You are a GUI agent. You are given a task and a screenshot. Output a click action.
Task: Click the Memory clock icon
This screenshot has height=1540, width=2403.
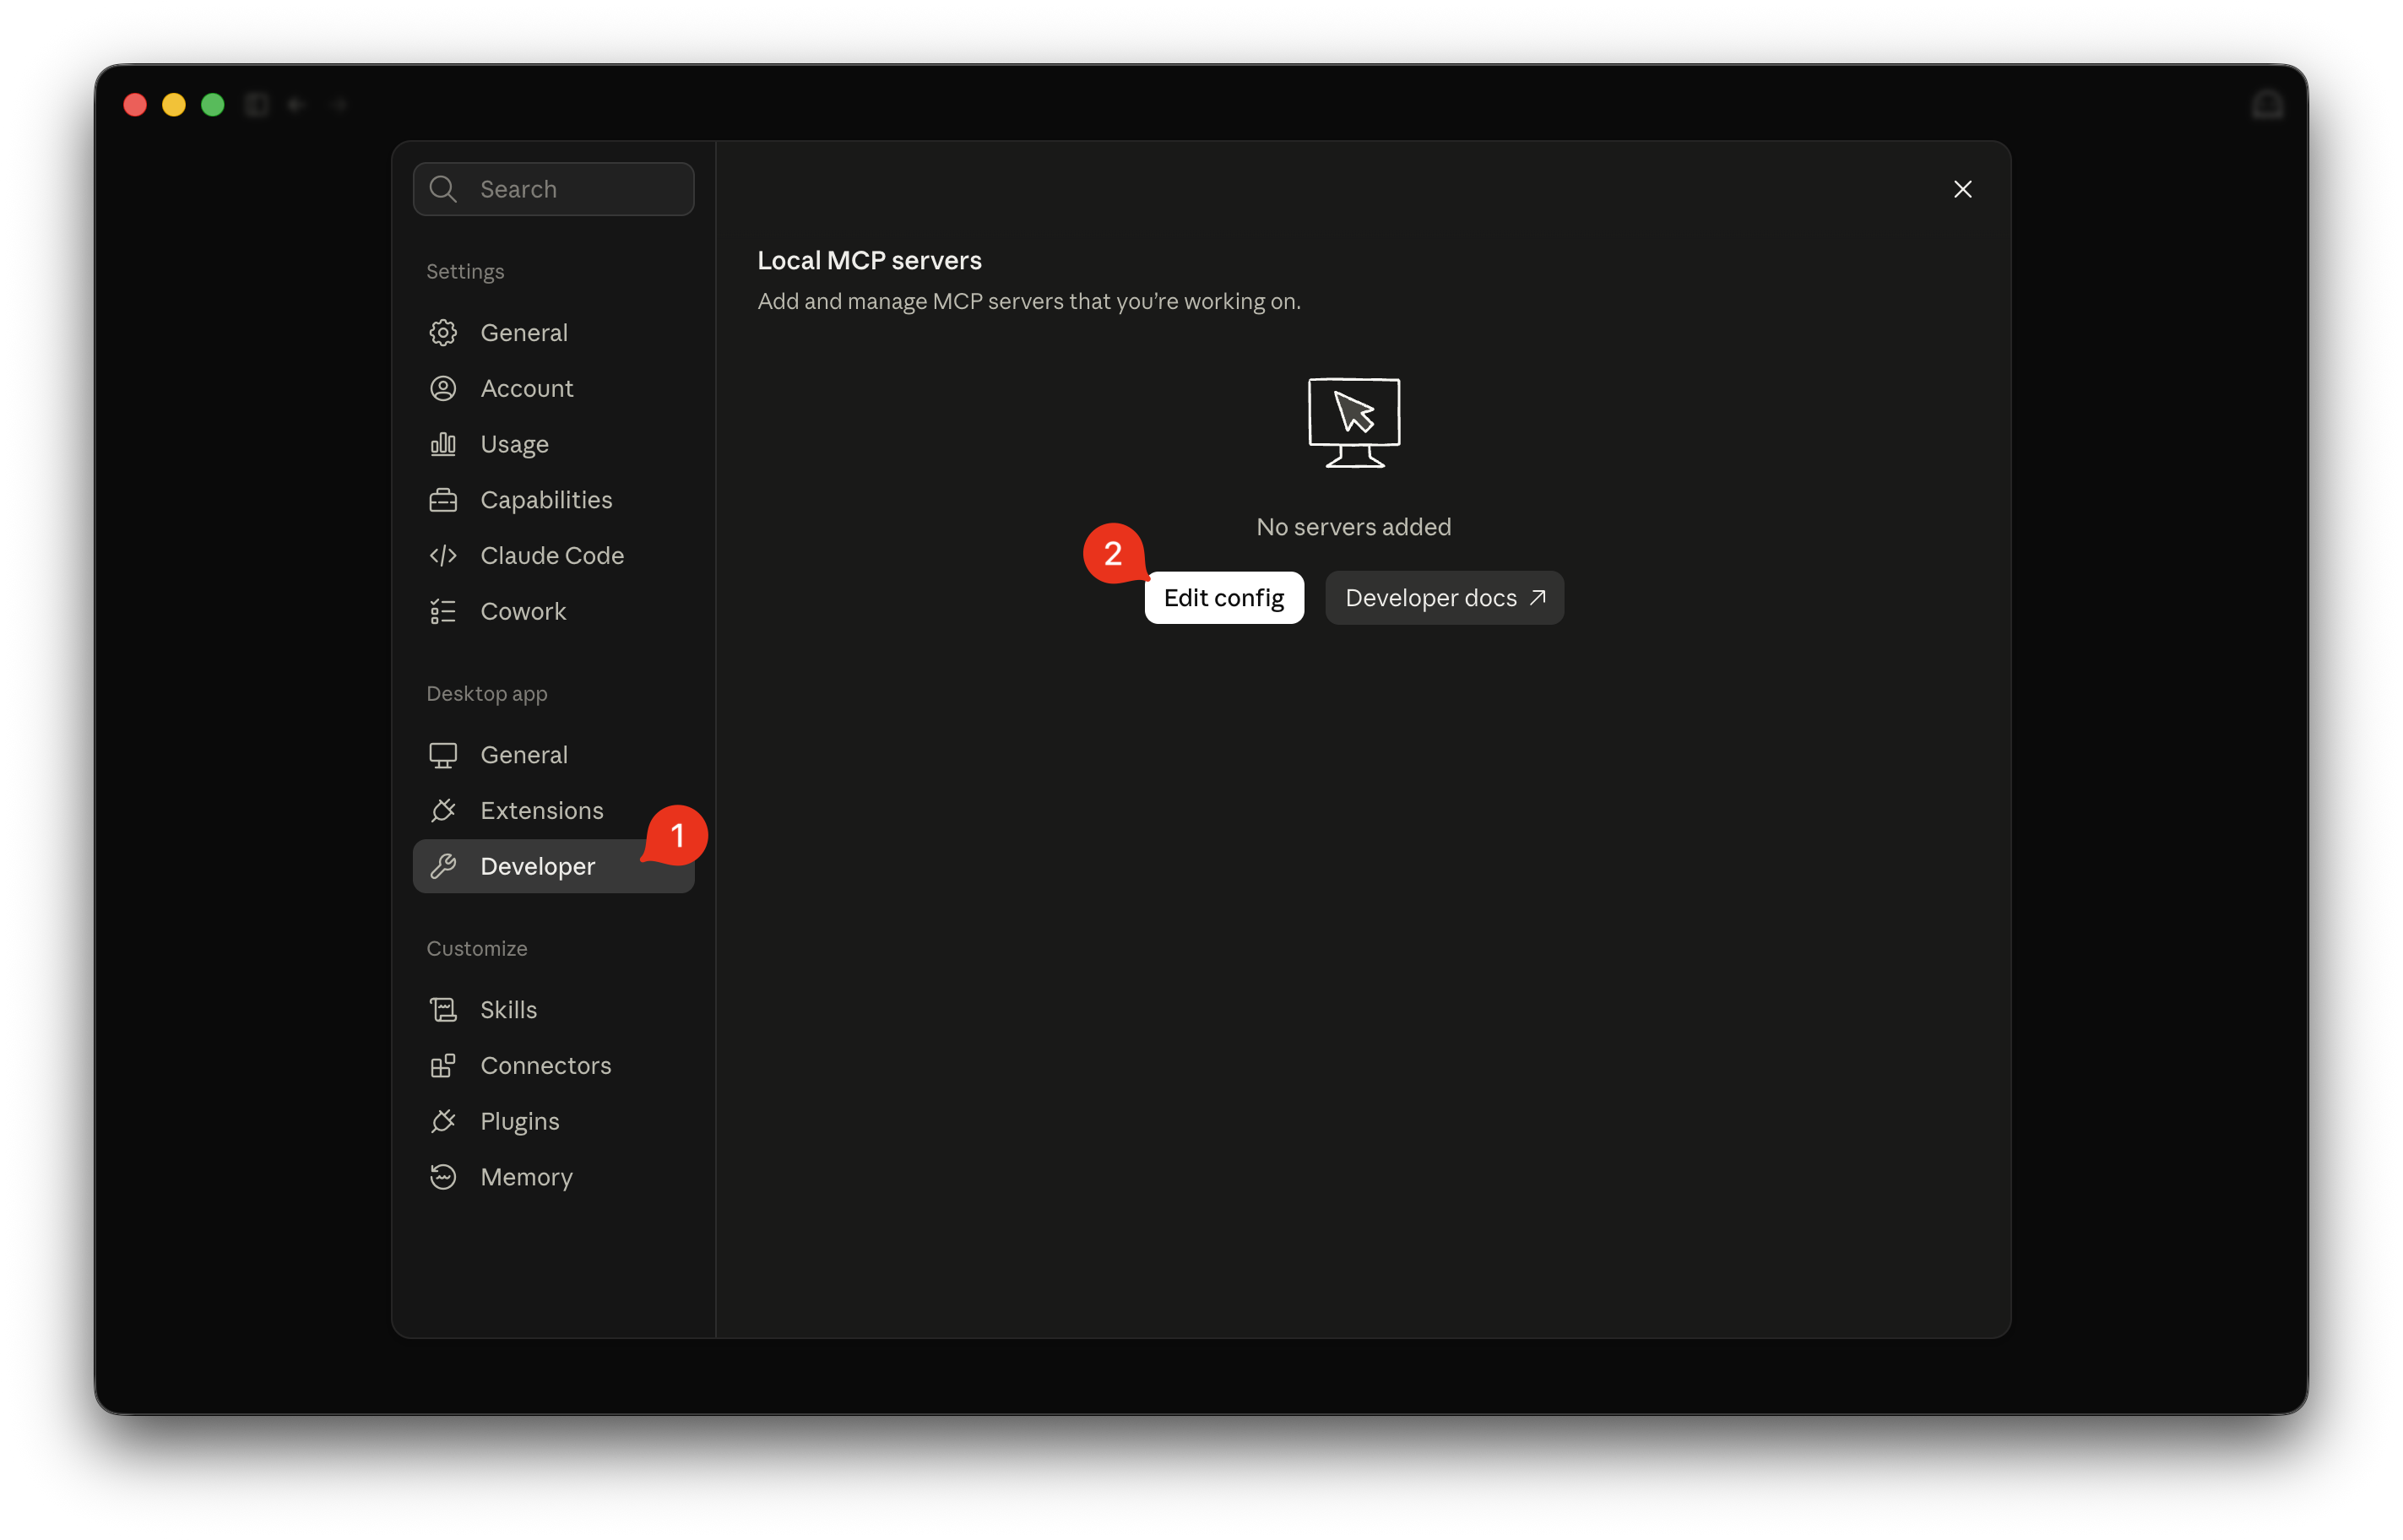coord(443,1177)
